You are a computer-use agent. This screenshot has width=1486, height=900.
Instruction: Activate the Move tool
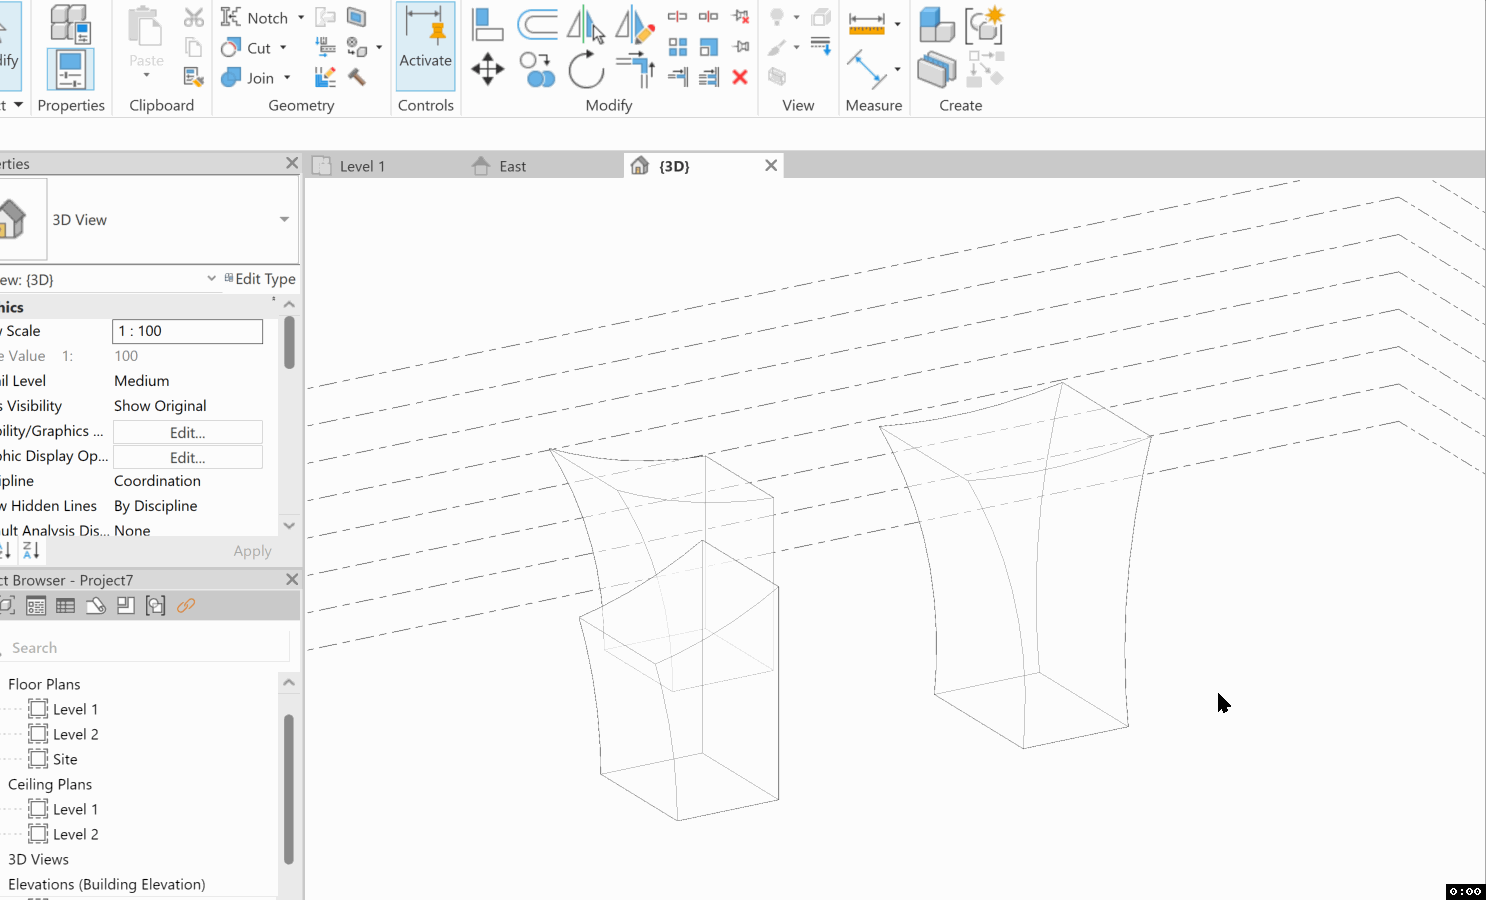click(488, 70)
